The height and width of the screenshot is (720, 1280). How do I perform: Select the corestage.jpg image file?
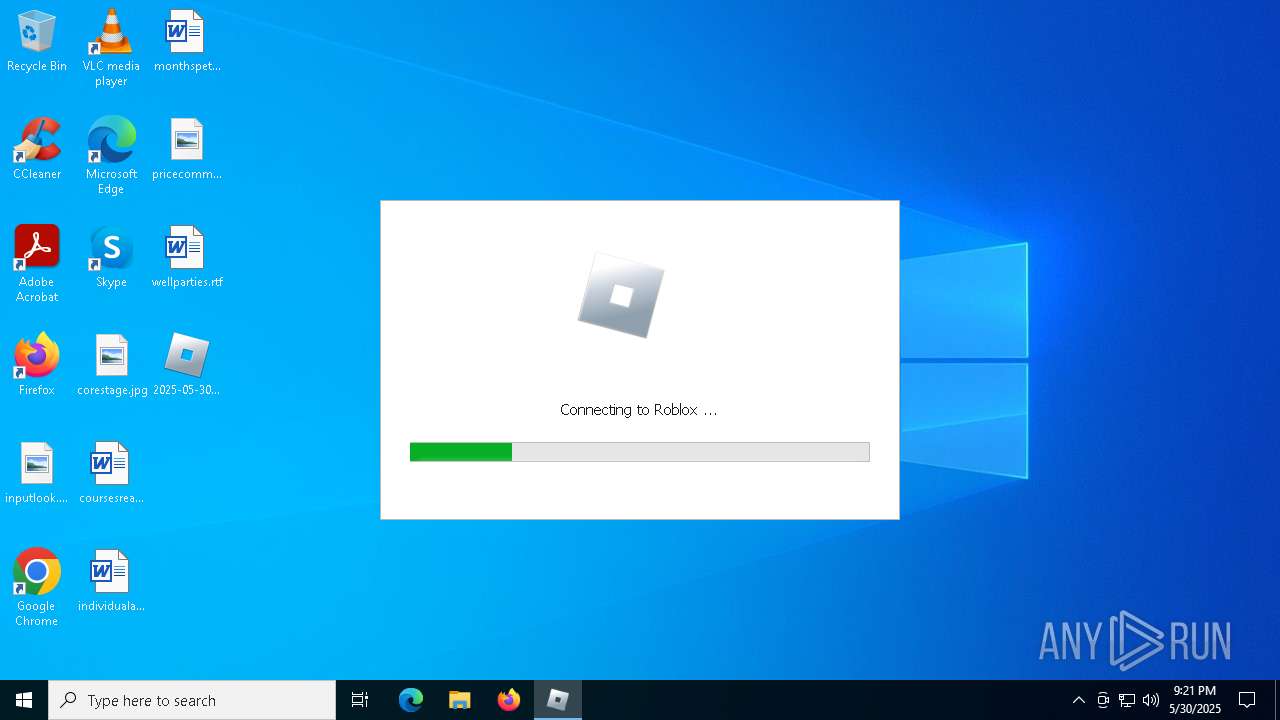tap(112, 366)
